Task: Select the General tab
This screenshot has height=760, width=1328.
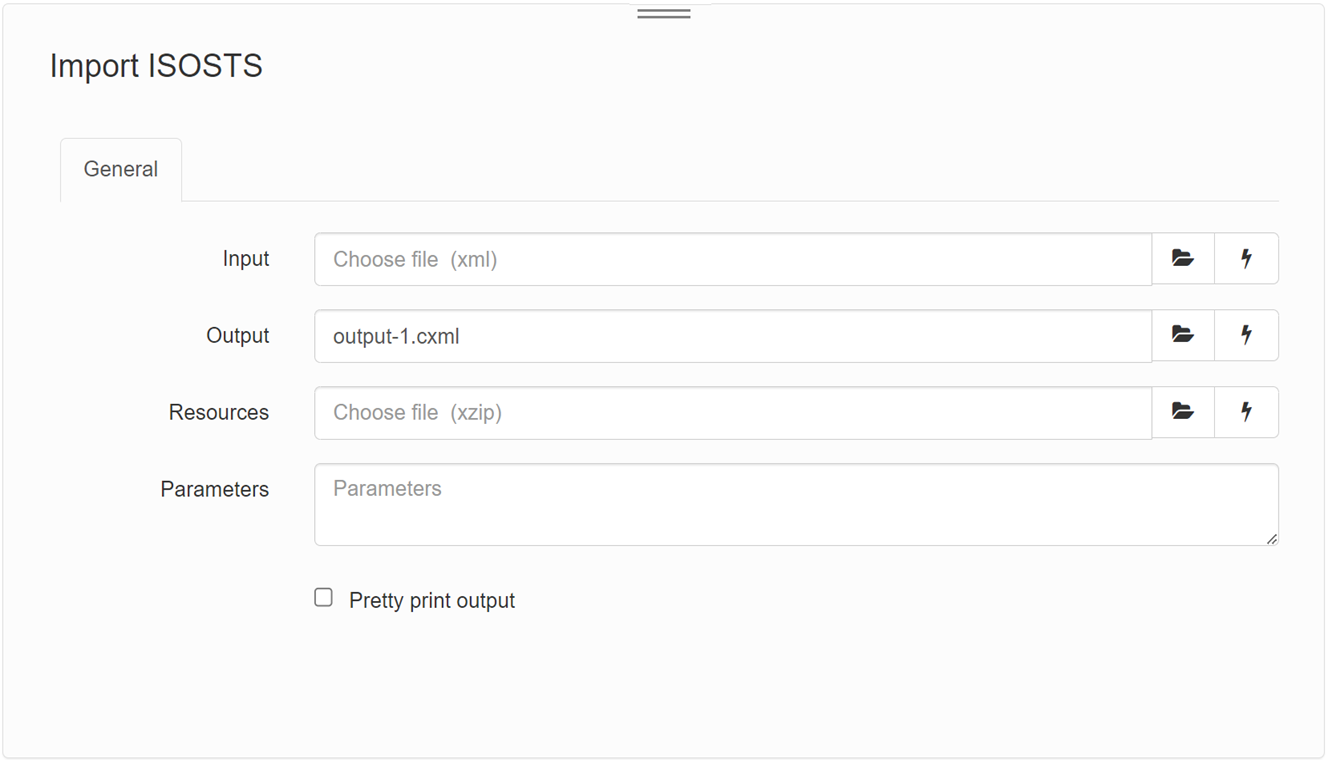Action: [x=121, y=170]
